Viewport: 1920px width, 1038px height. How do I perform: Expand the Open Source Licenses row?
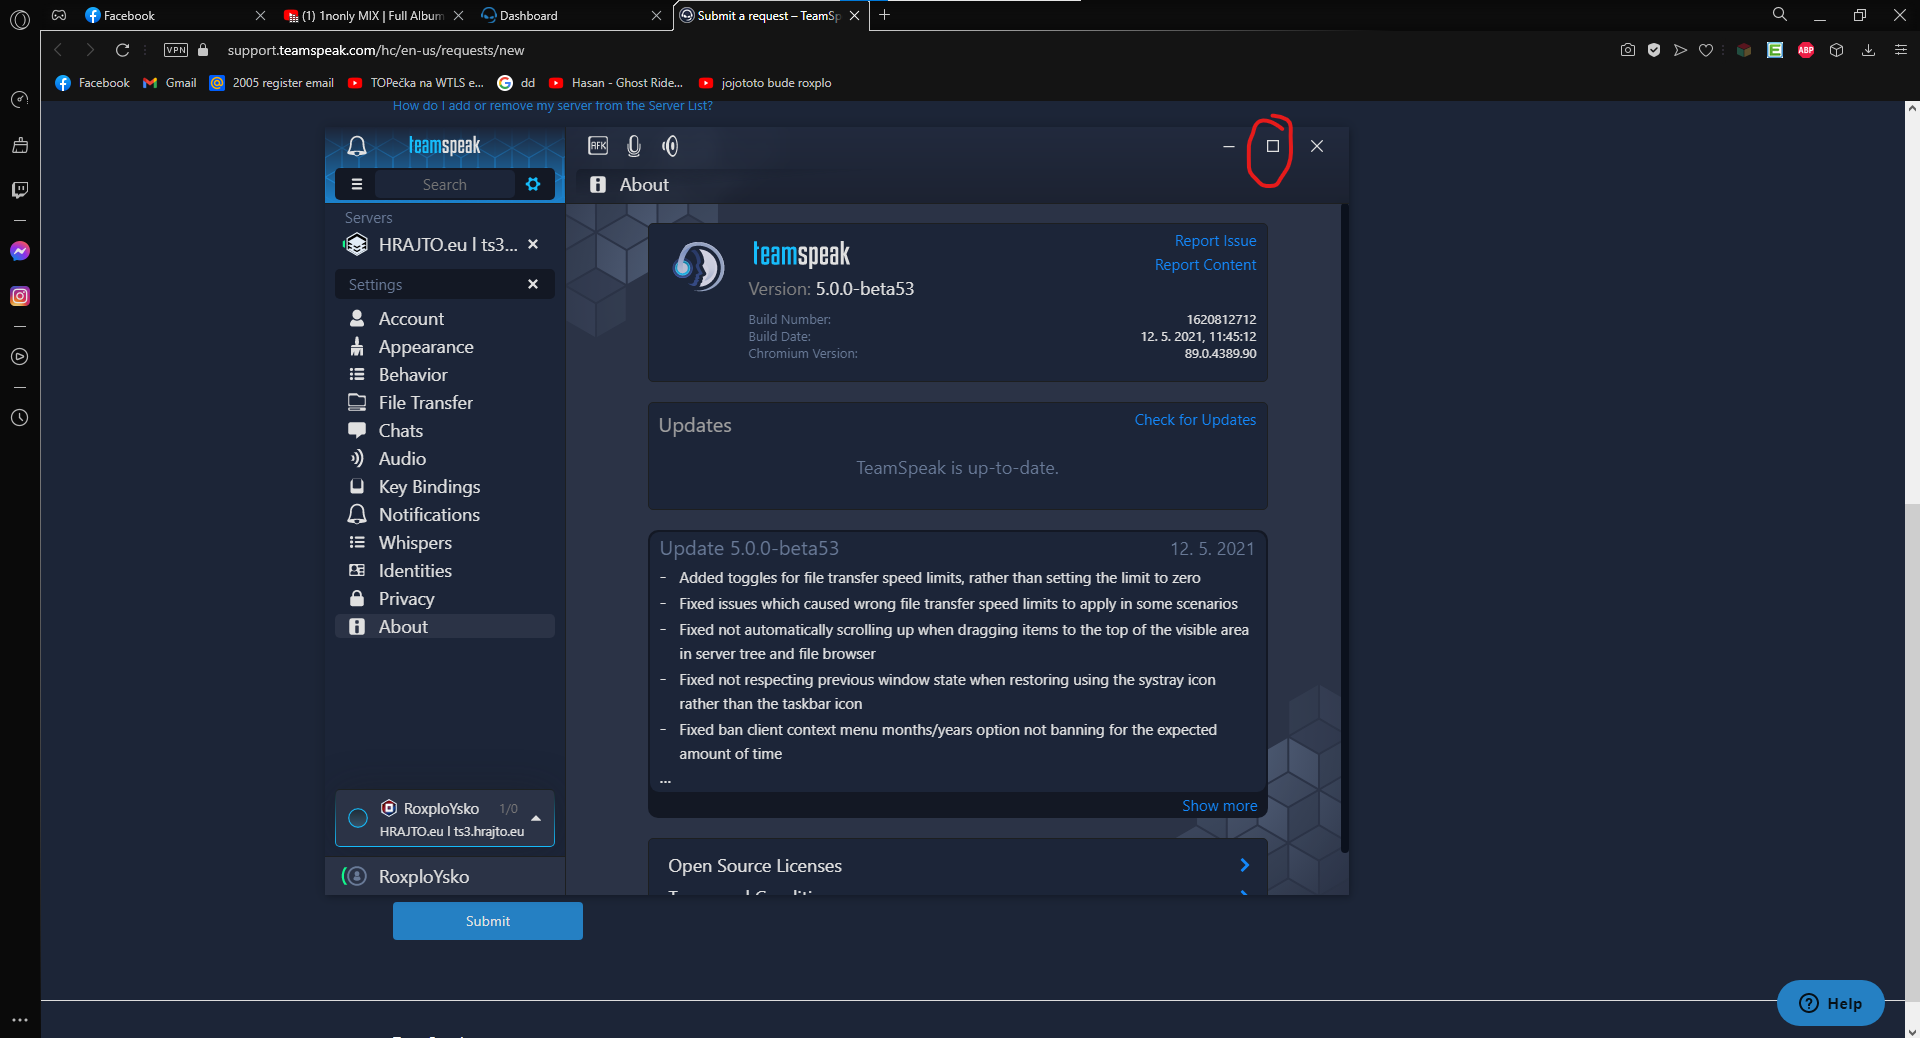[x=1244, y=865]
